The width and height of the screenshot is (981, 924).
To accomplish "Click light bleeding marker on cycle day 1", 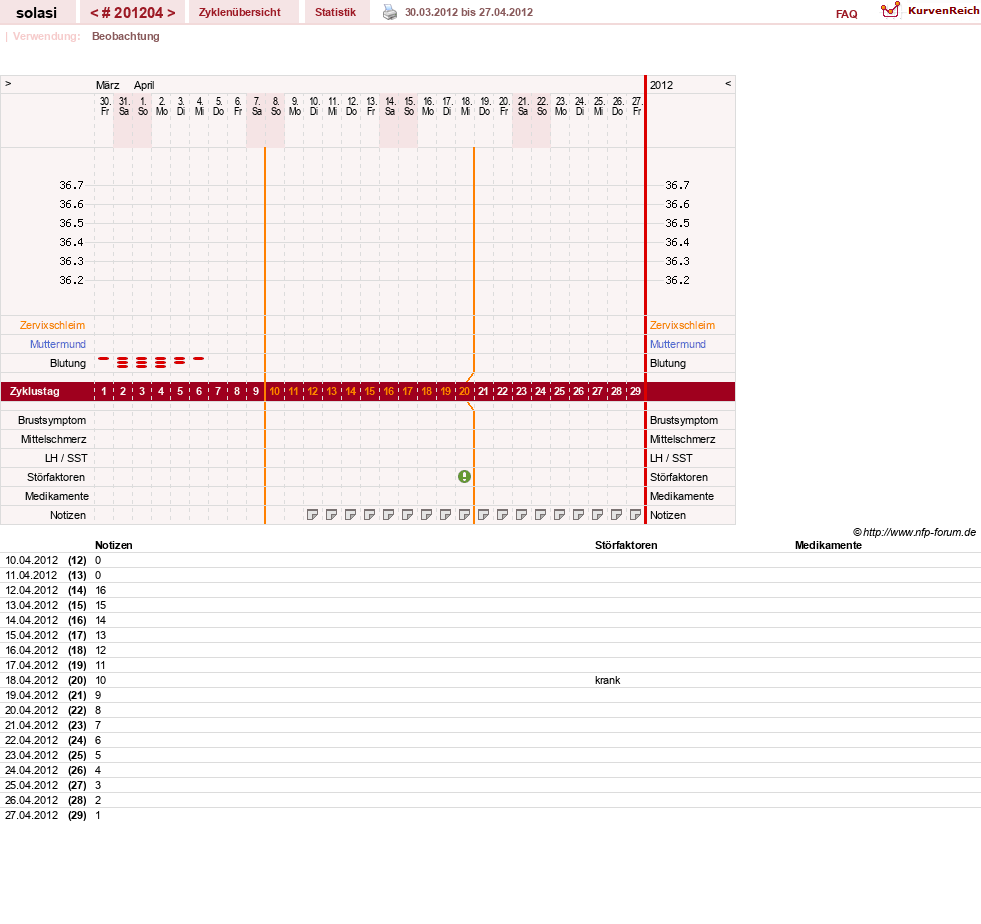I will [104, 358].
